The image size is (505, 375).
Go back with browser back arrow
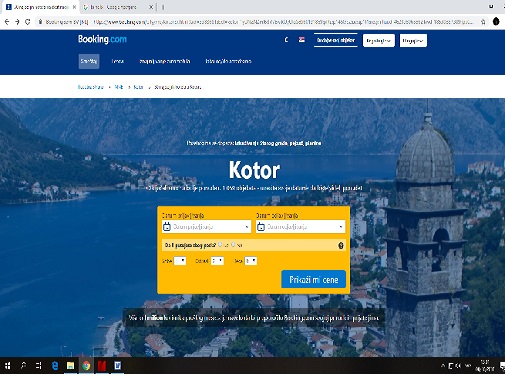click(7, 22)
